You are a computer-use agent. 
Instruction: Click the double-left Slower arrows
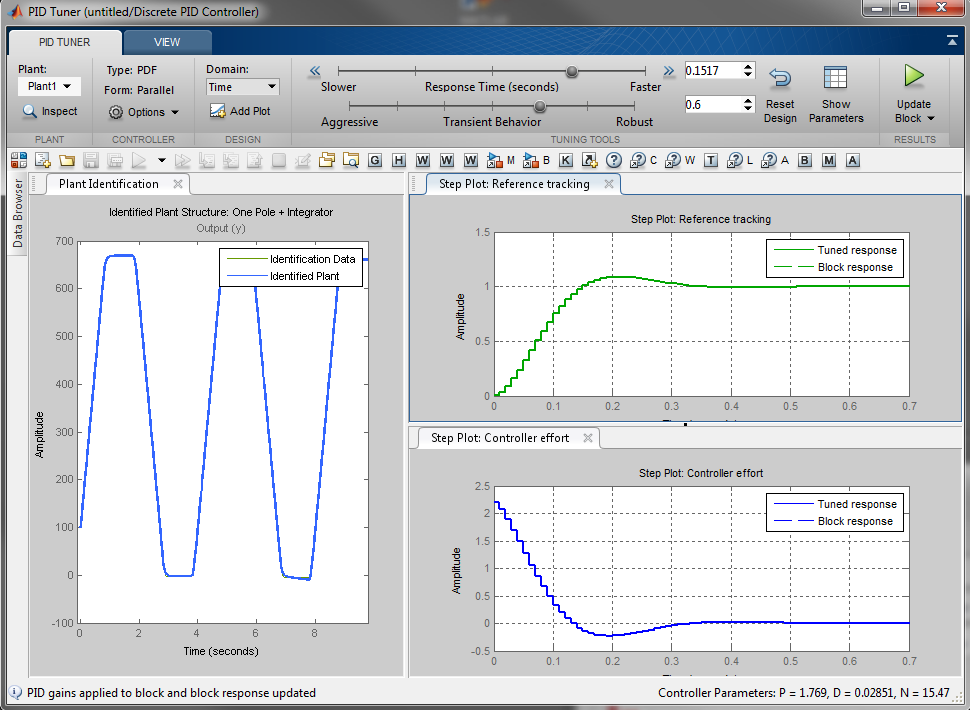click(x=314, y=71)
